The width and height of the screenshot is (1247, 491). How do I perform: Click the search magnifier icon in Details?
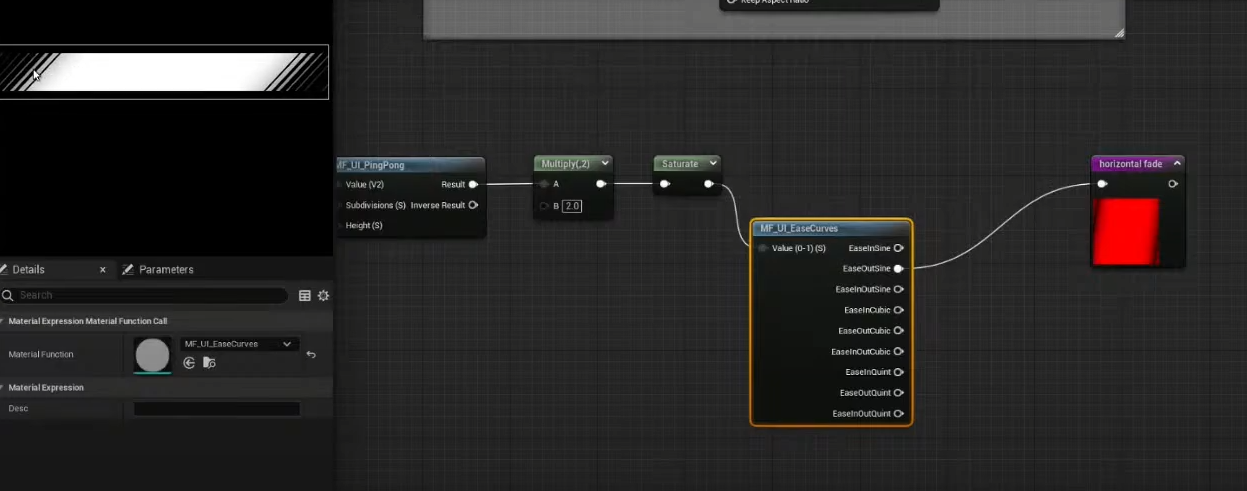coord(8,295)
